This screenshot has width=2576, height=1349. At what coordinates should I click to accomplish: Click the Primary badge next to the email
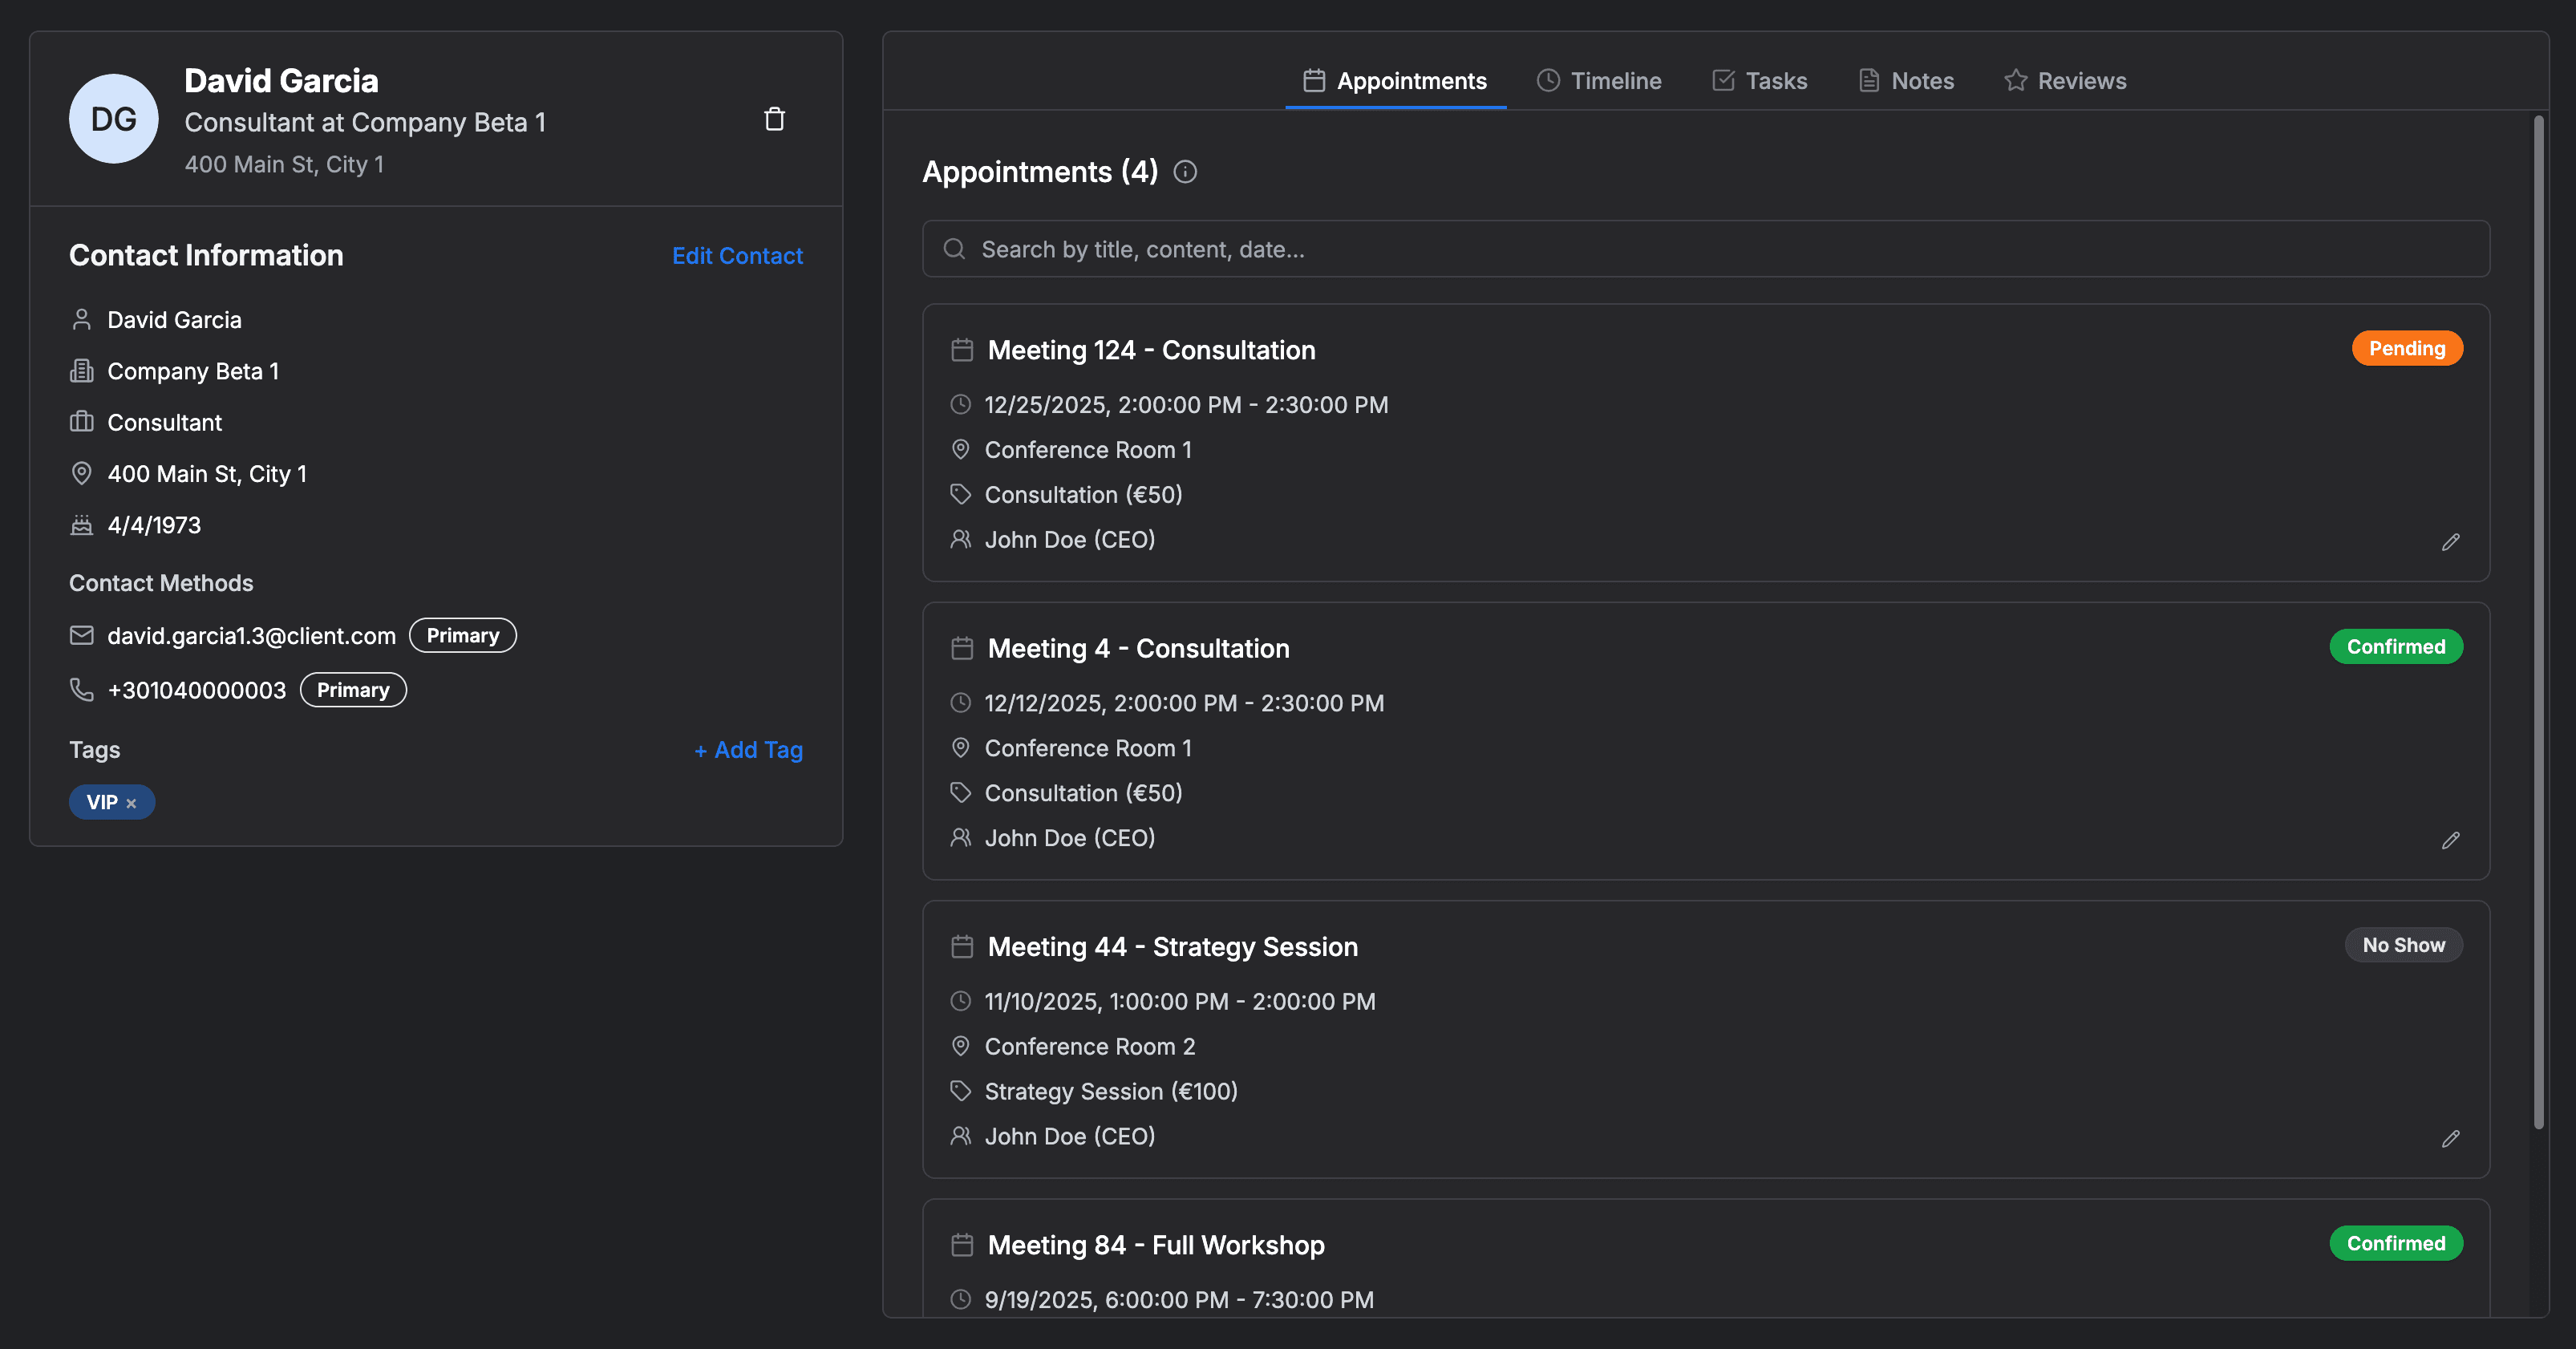pyautogui.click(x=462, y=635)
